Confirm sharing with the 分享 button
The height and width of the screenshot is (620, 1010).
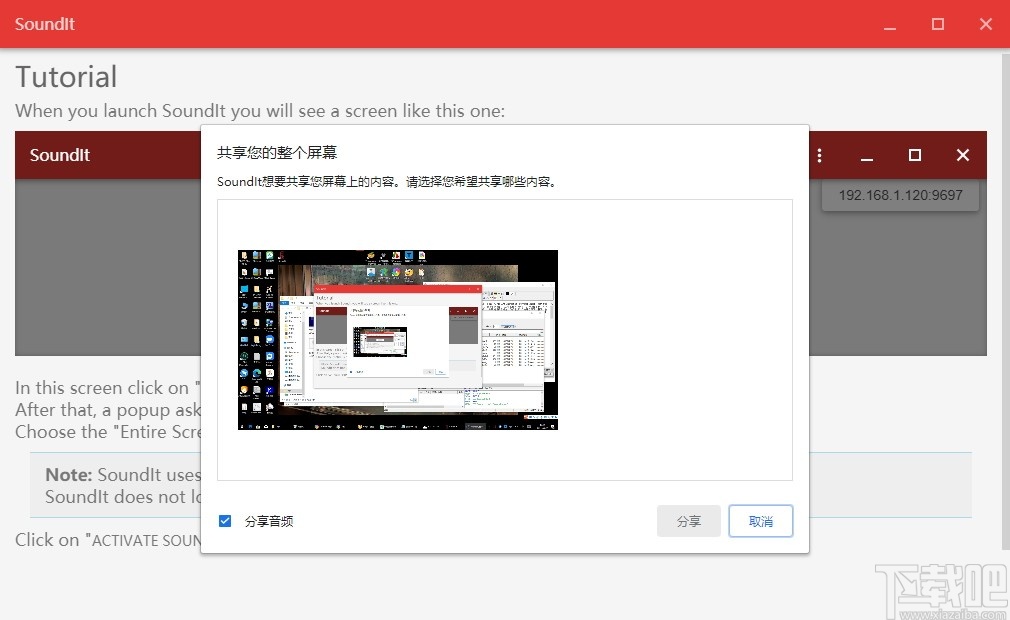click(x=688, y=520)
